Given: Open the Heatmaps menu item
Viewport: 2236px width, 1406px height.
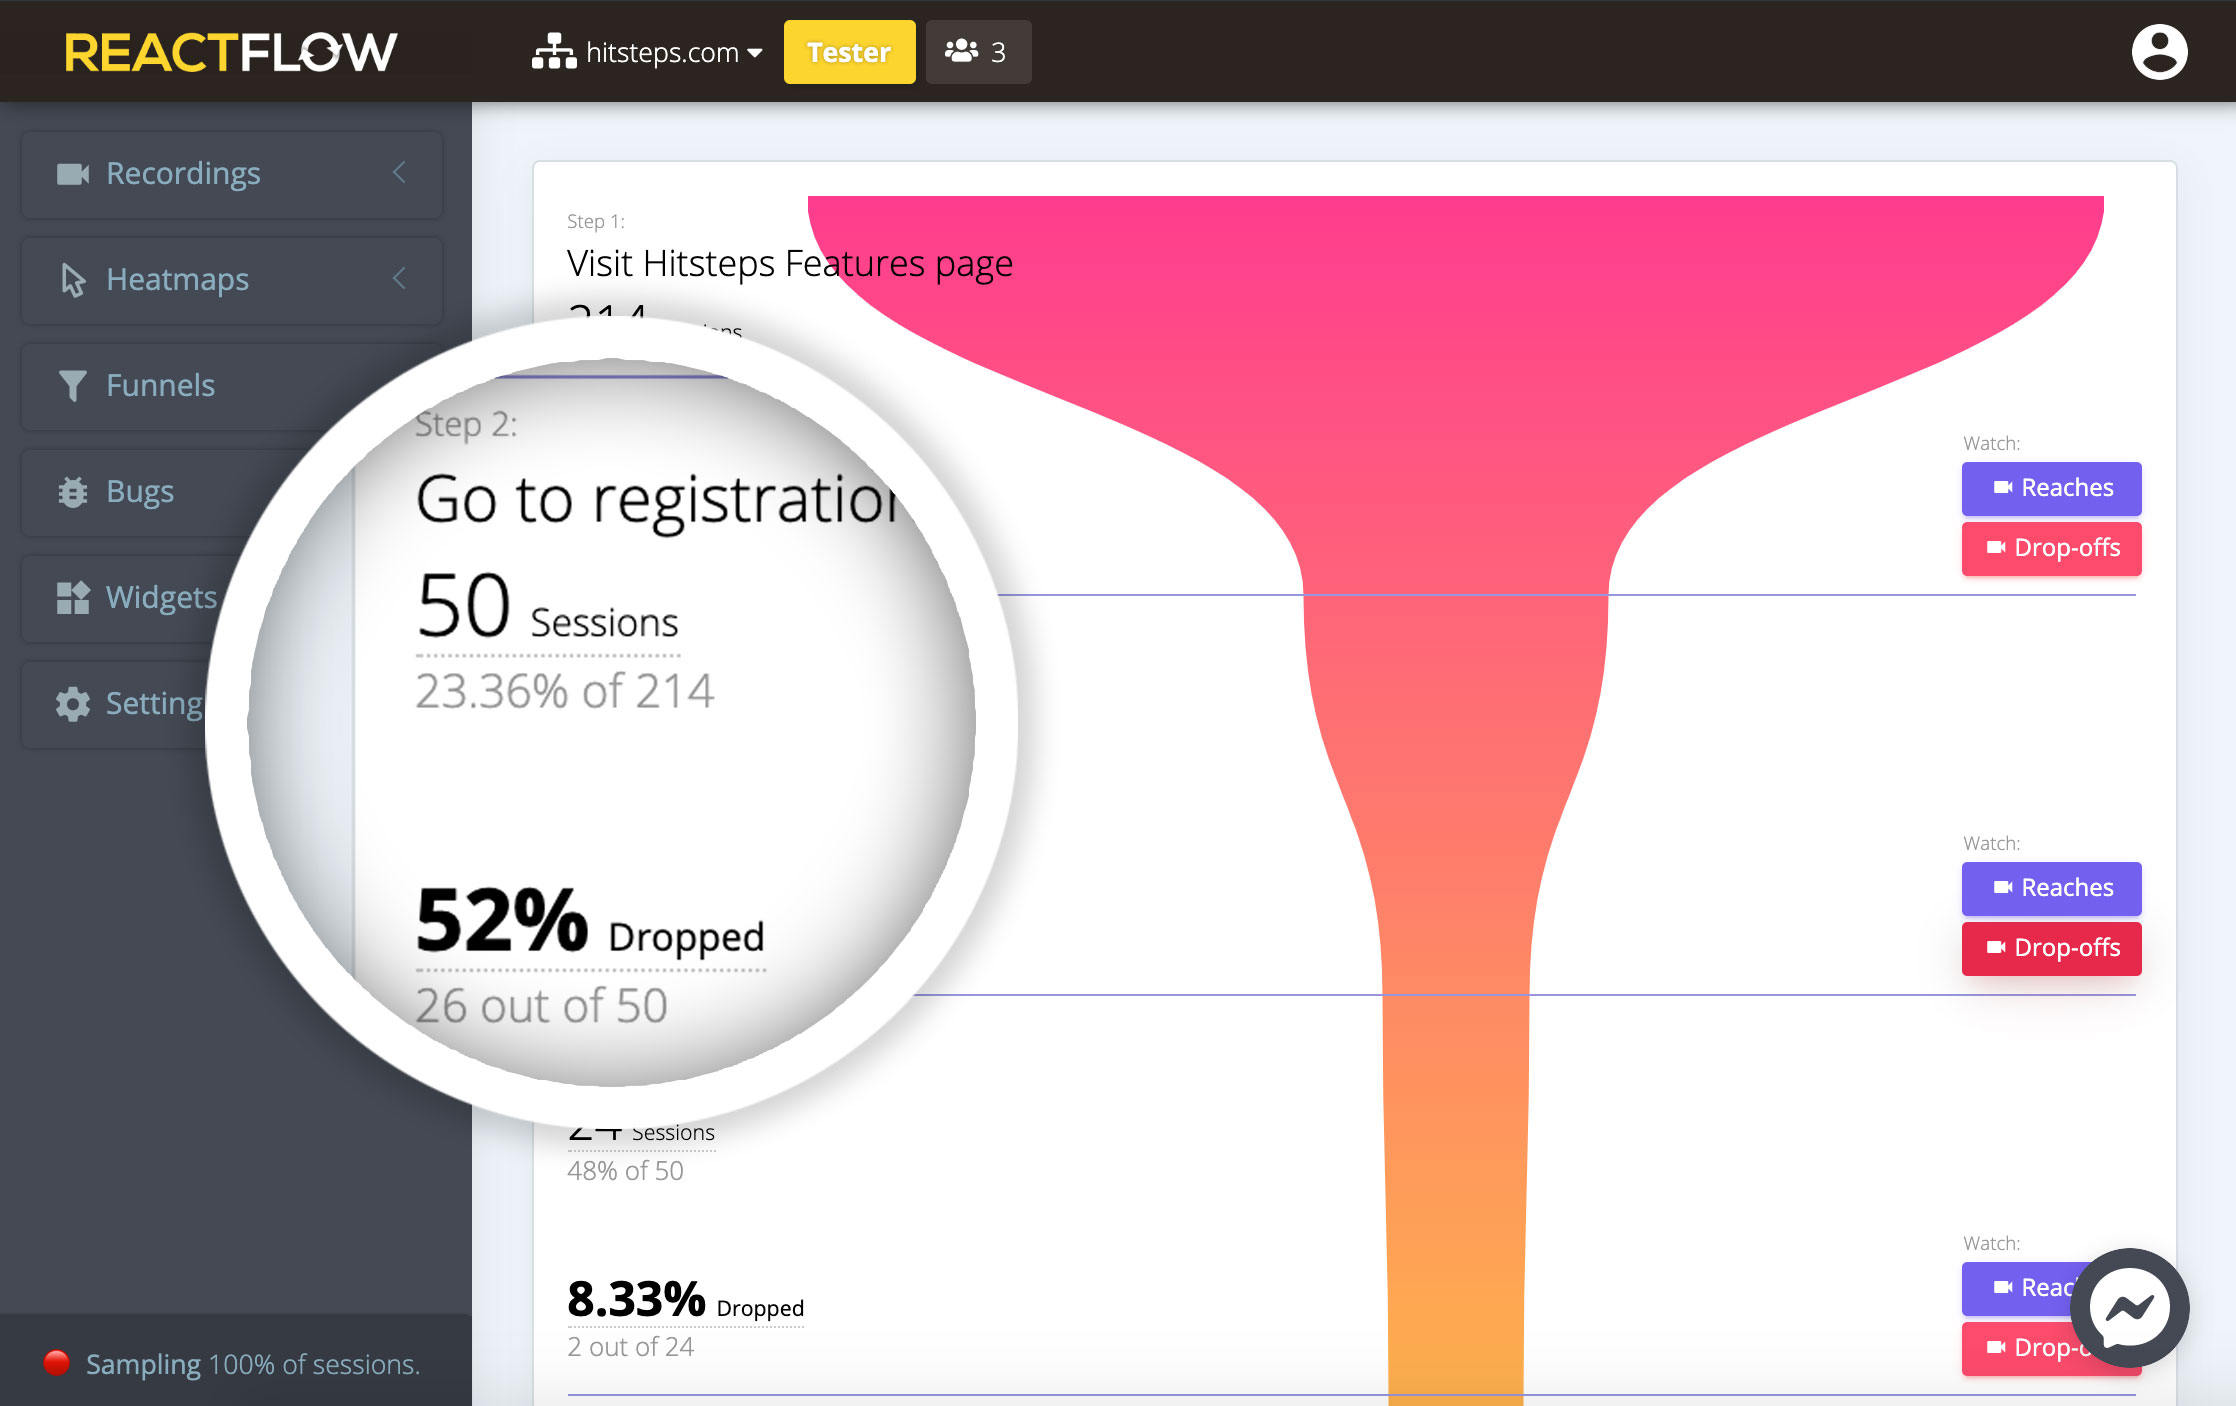Looking at the screenshot, I should [x=232, y=280].
